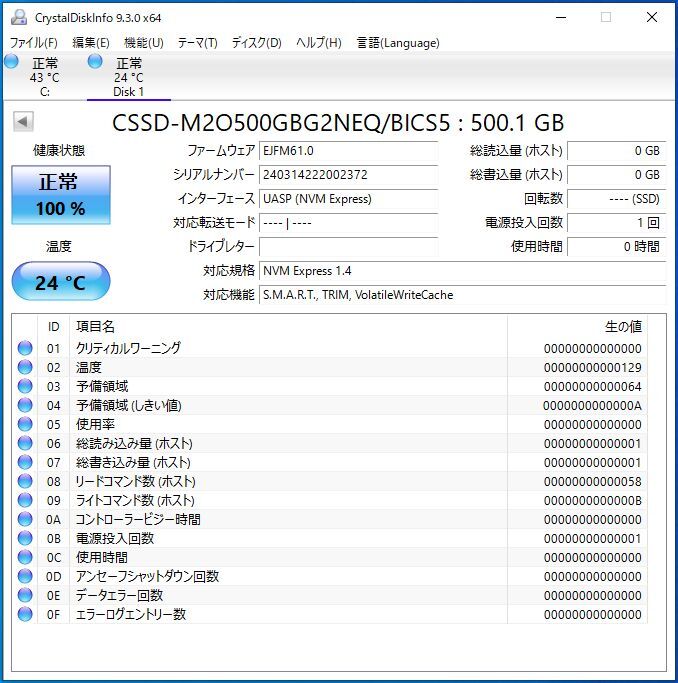Select the Disk 1 tab
The image size is (678, 683).
point(128,77)
